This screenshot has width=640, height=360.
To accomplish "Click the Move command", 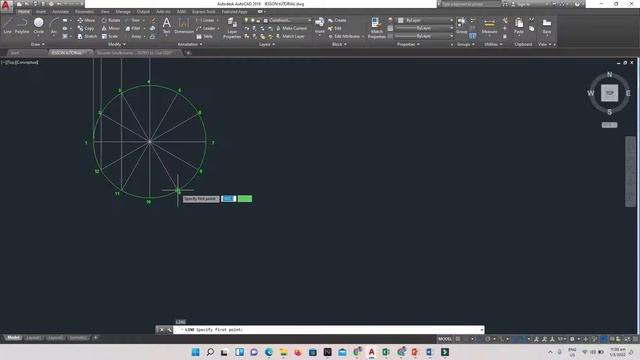I will (86, 20).
